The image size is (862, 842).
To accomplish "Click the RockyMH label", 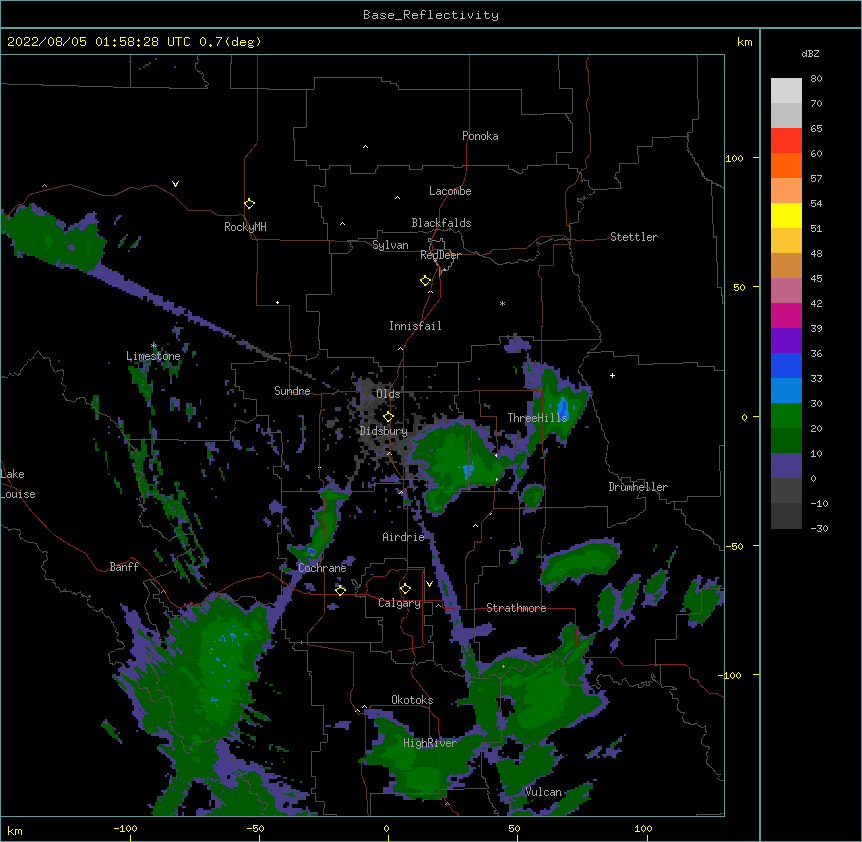I will tap(245, 227).
